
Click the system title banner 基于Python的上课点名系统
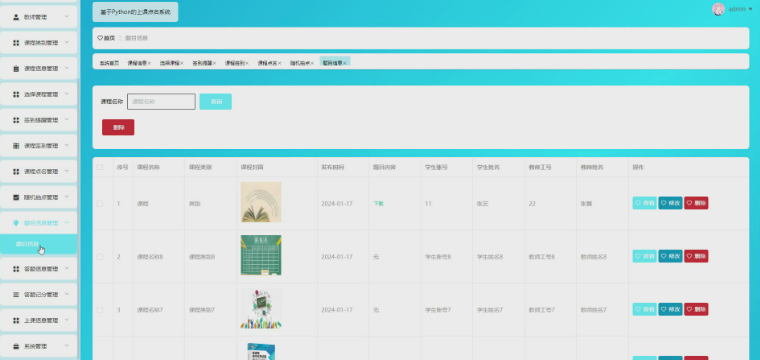(135, 12)
